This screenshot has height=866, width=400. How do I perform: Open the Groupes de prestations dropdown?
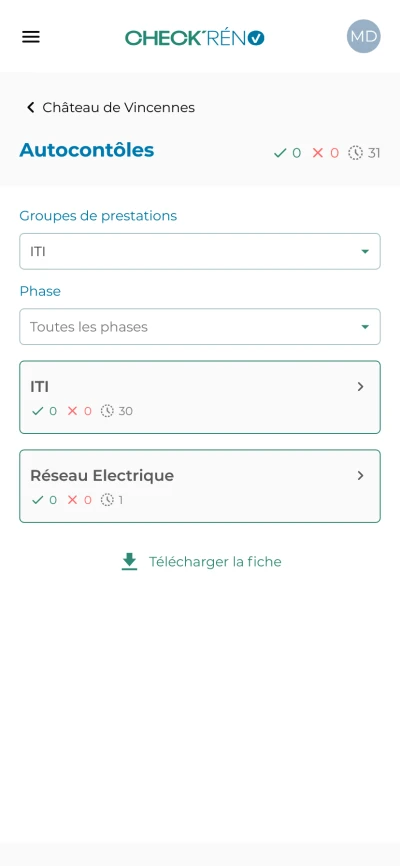point(200,251)
